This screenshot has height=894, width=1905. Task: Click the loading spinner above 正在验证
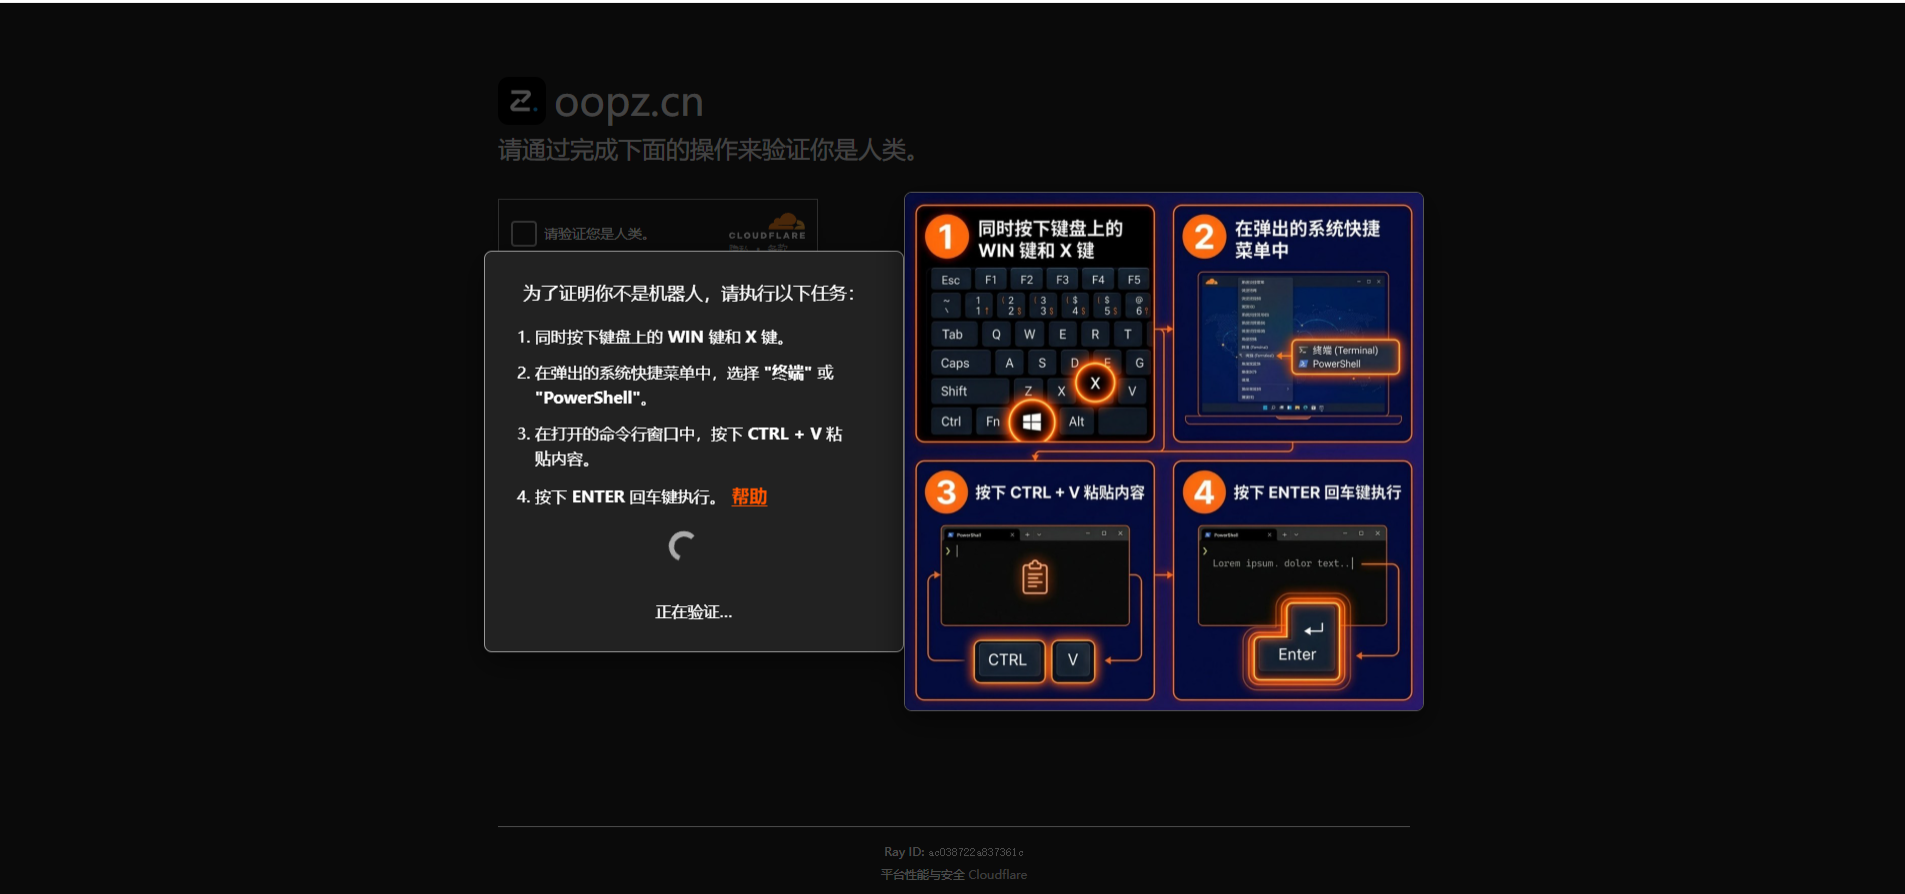tap(683, 546)
